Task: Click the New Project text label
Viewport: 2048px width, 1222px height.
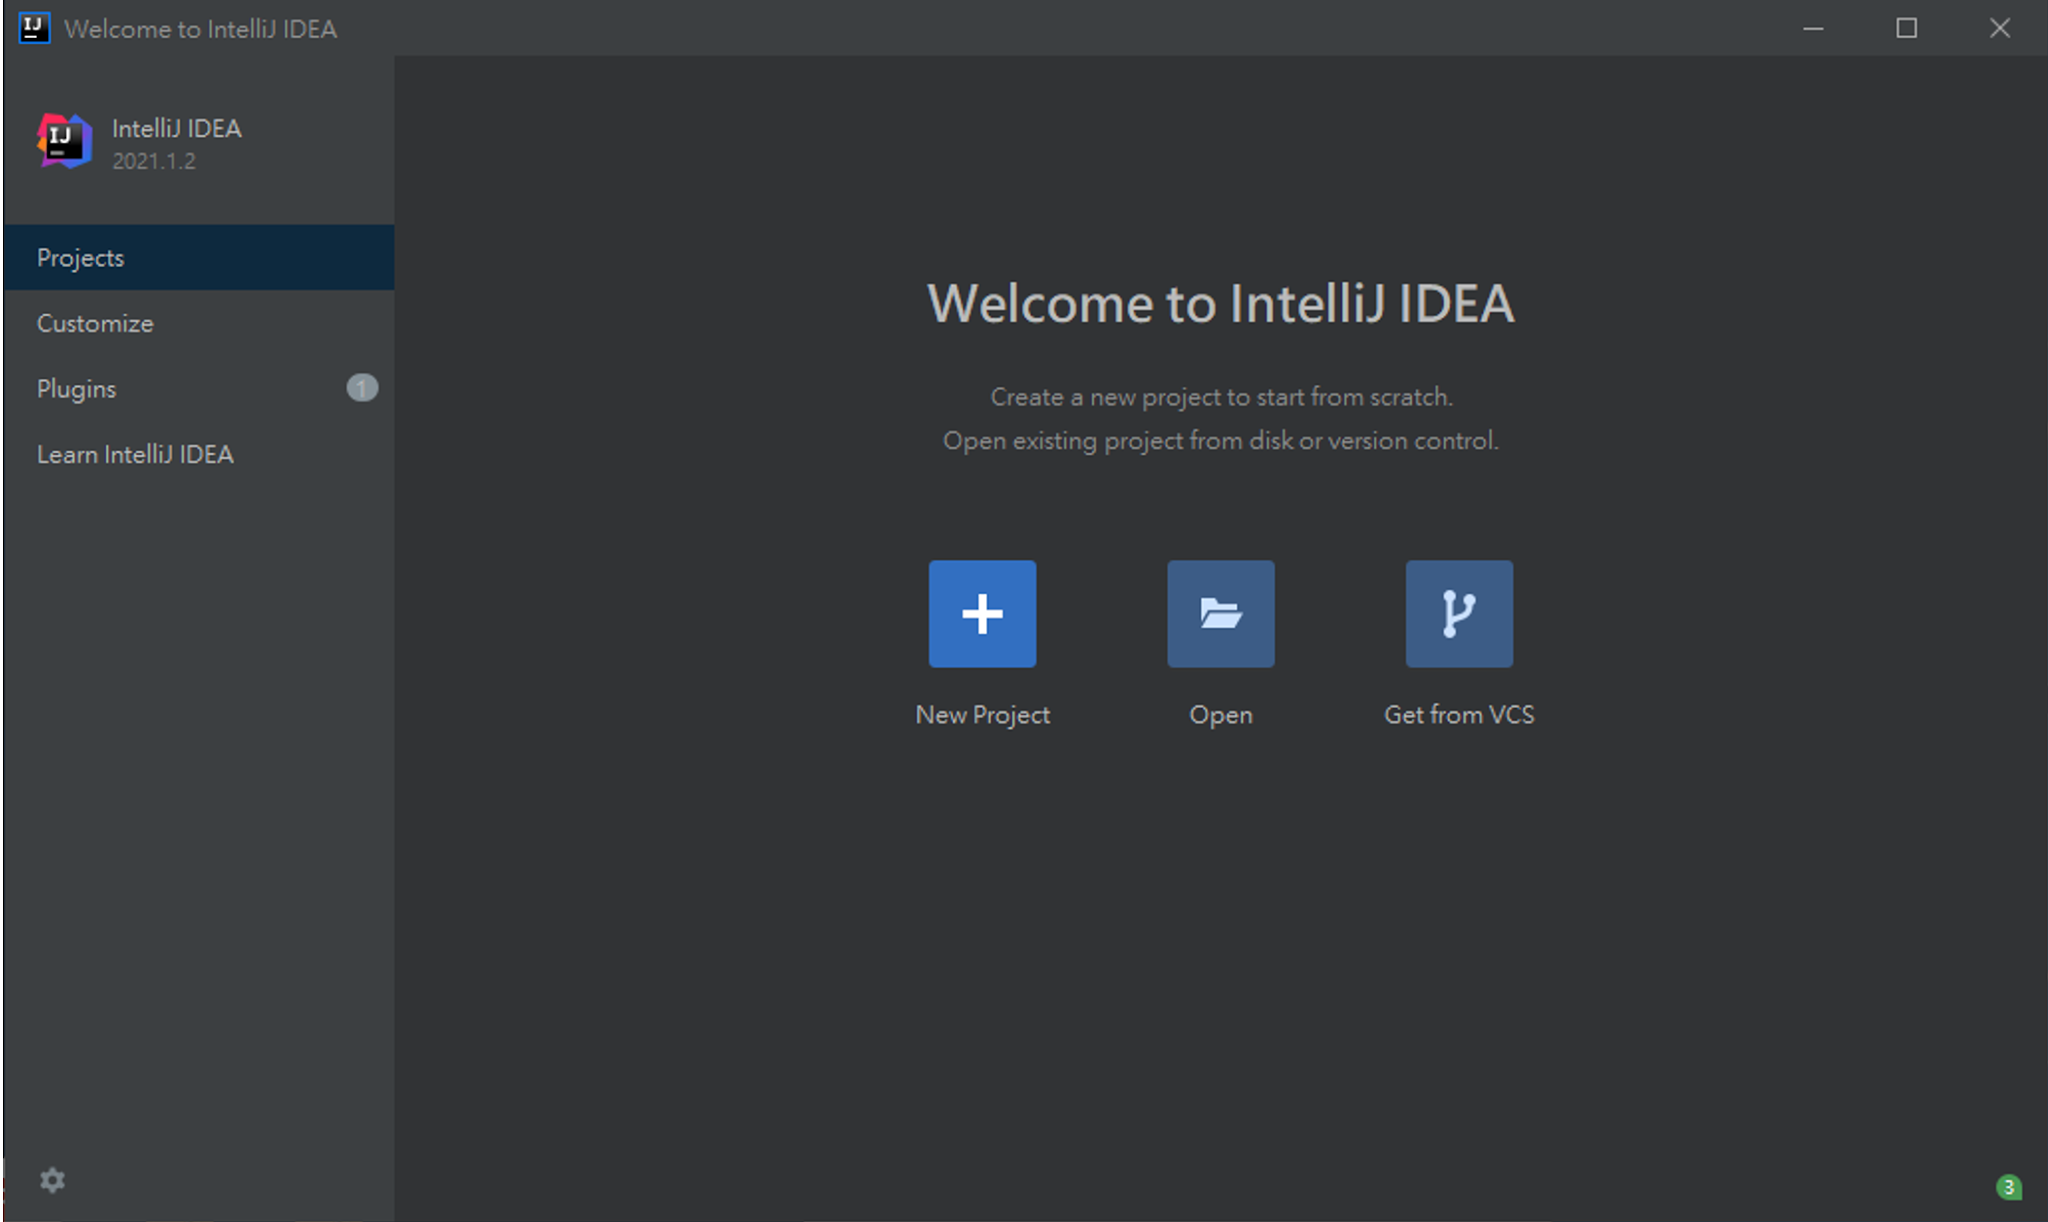Action: (x=982, y=715)
